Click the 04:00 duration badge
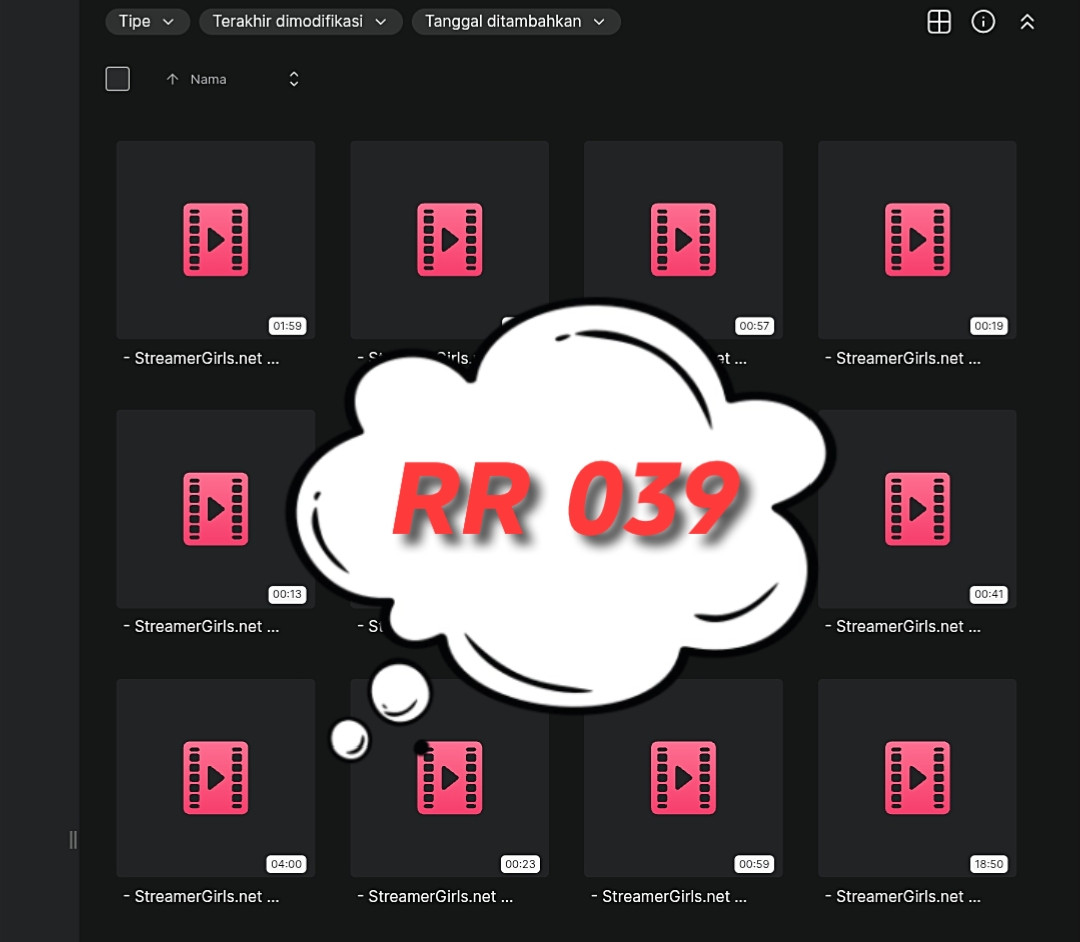Image resolution: width=1080 pixels, height=942 pixels. (287, 864)
